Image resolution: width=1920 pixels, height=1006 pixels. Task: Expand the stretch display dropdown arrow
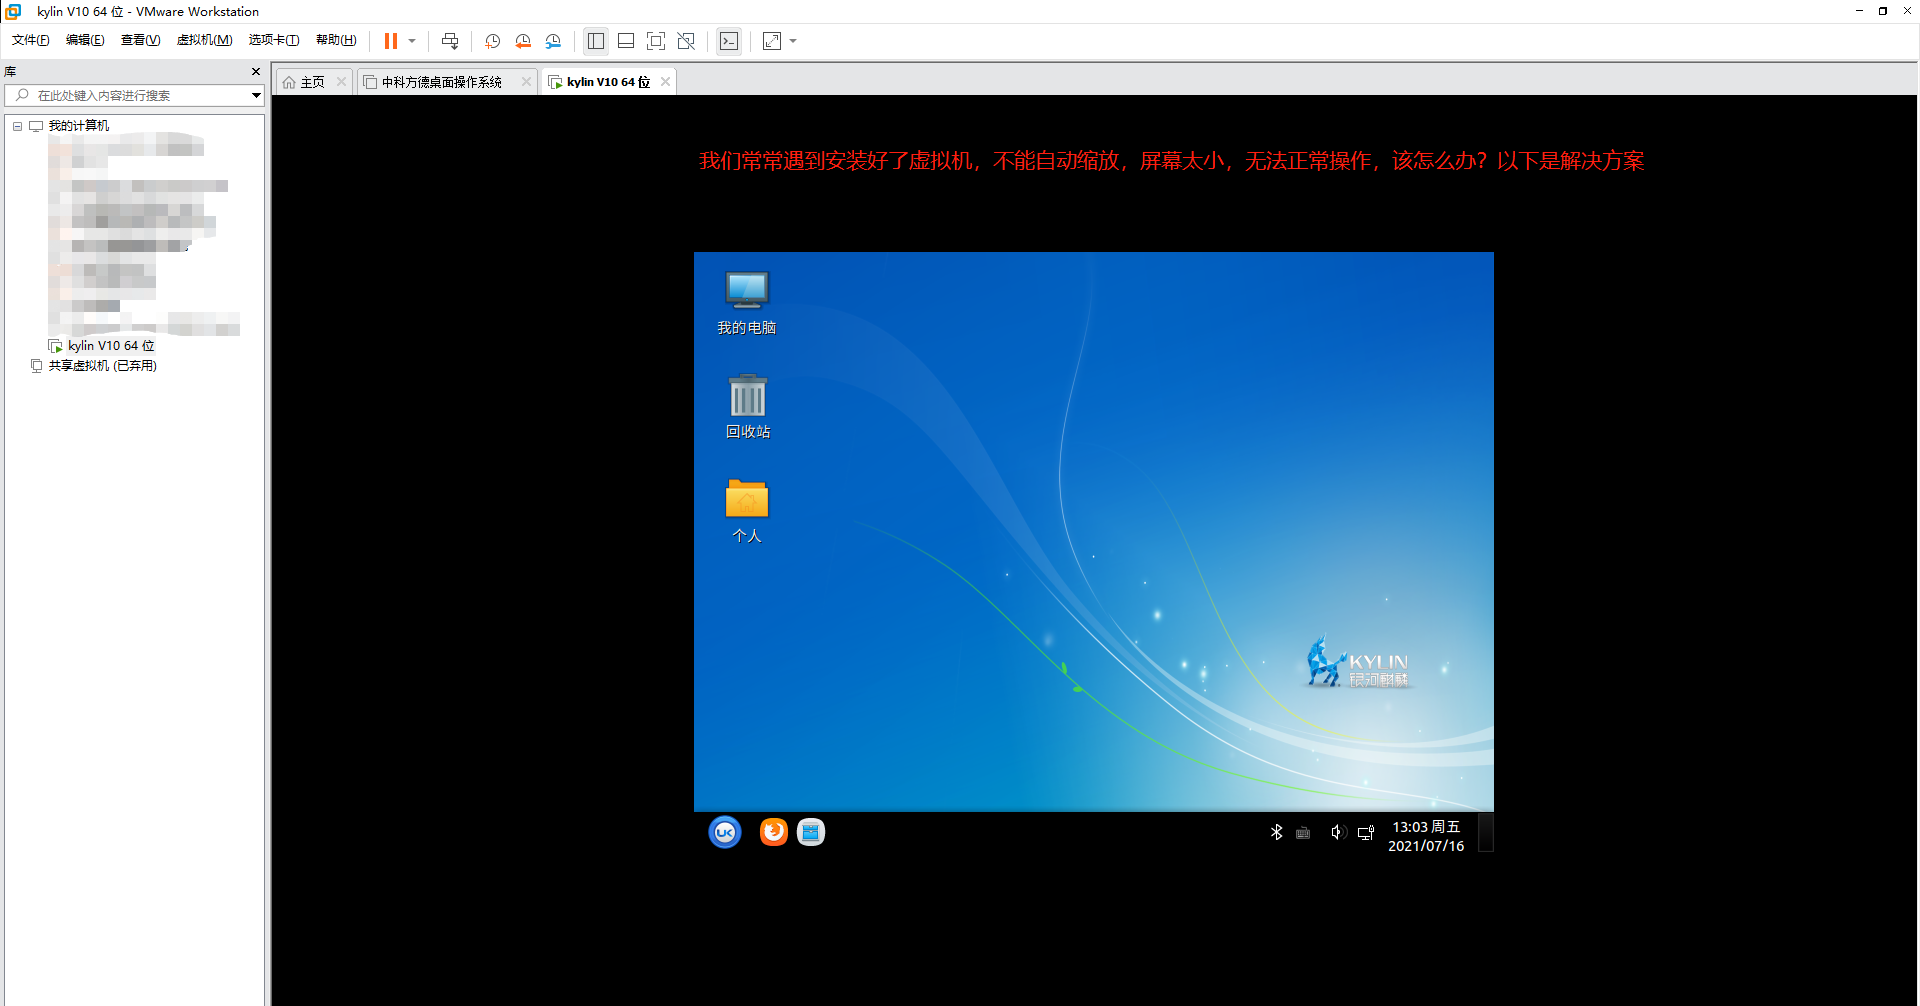(x=793, y=41)
